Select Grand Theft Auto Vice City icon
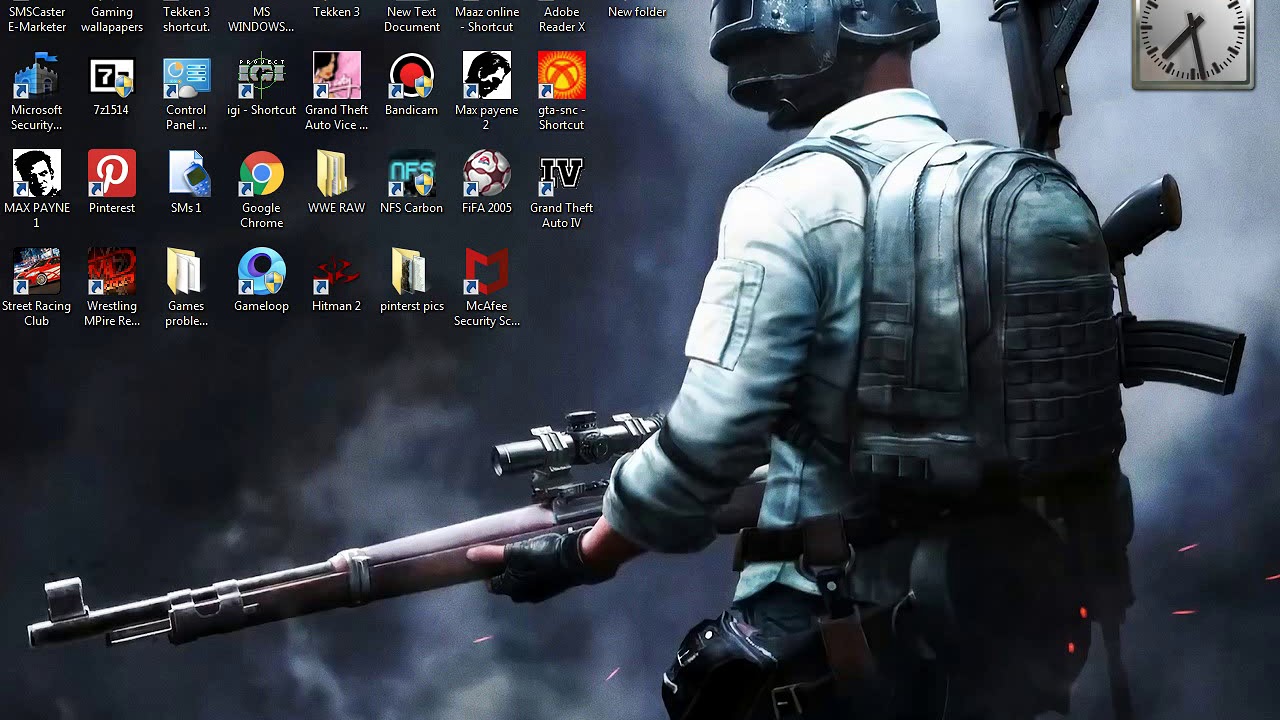The width and height of the screenshot is (1280, 720). click(336, 77)
